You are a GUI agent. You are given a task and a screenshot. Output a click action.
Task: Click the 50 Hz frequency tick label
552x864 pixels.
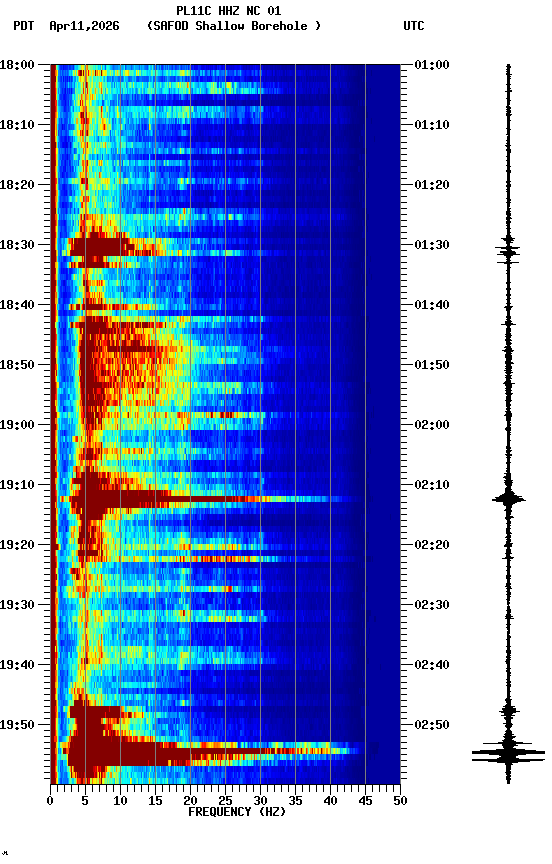[x=400, y=802]
